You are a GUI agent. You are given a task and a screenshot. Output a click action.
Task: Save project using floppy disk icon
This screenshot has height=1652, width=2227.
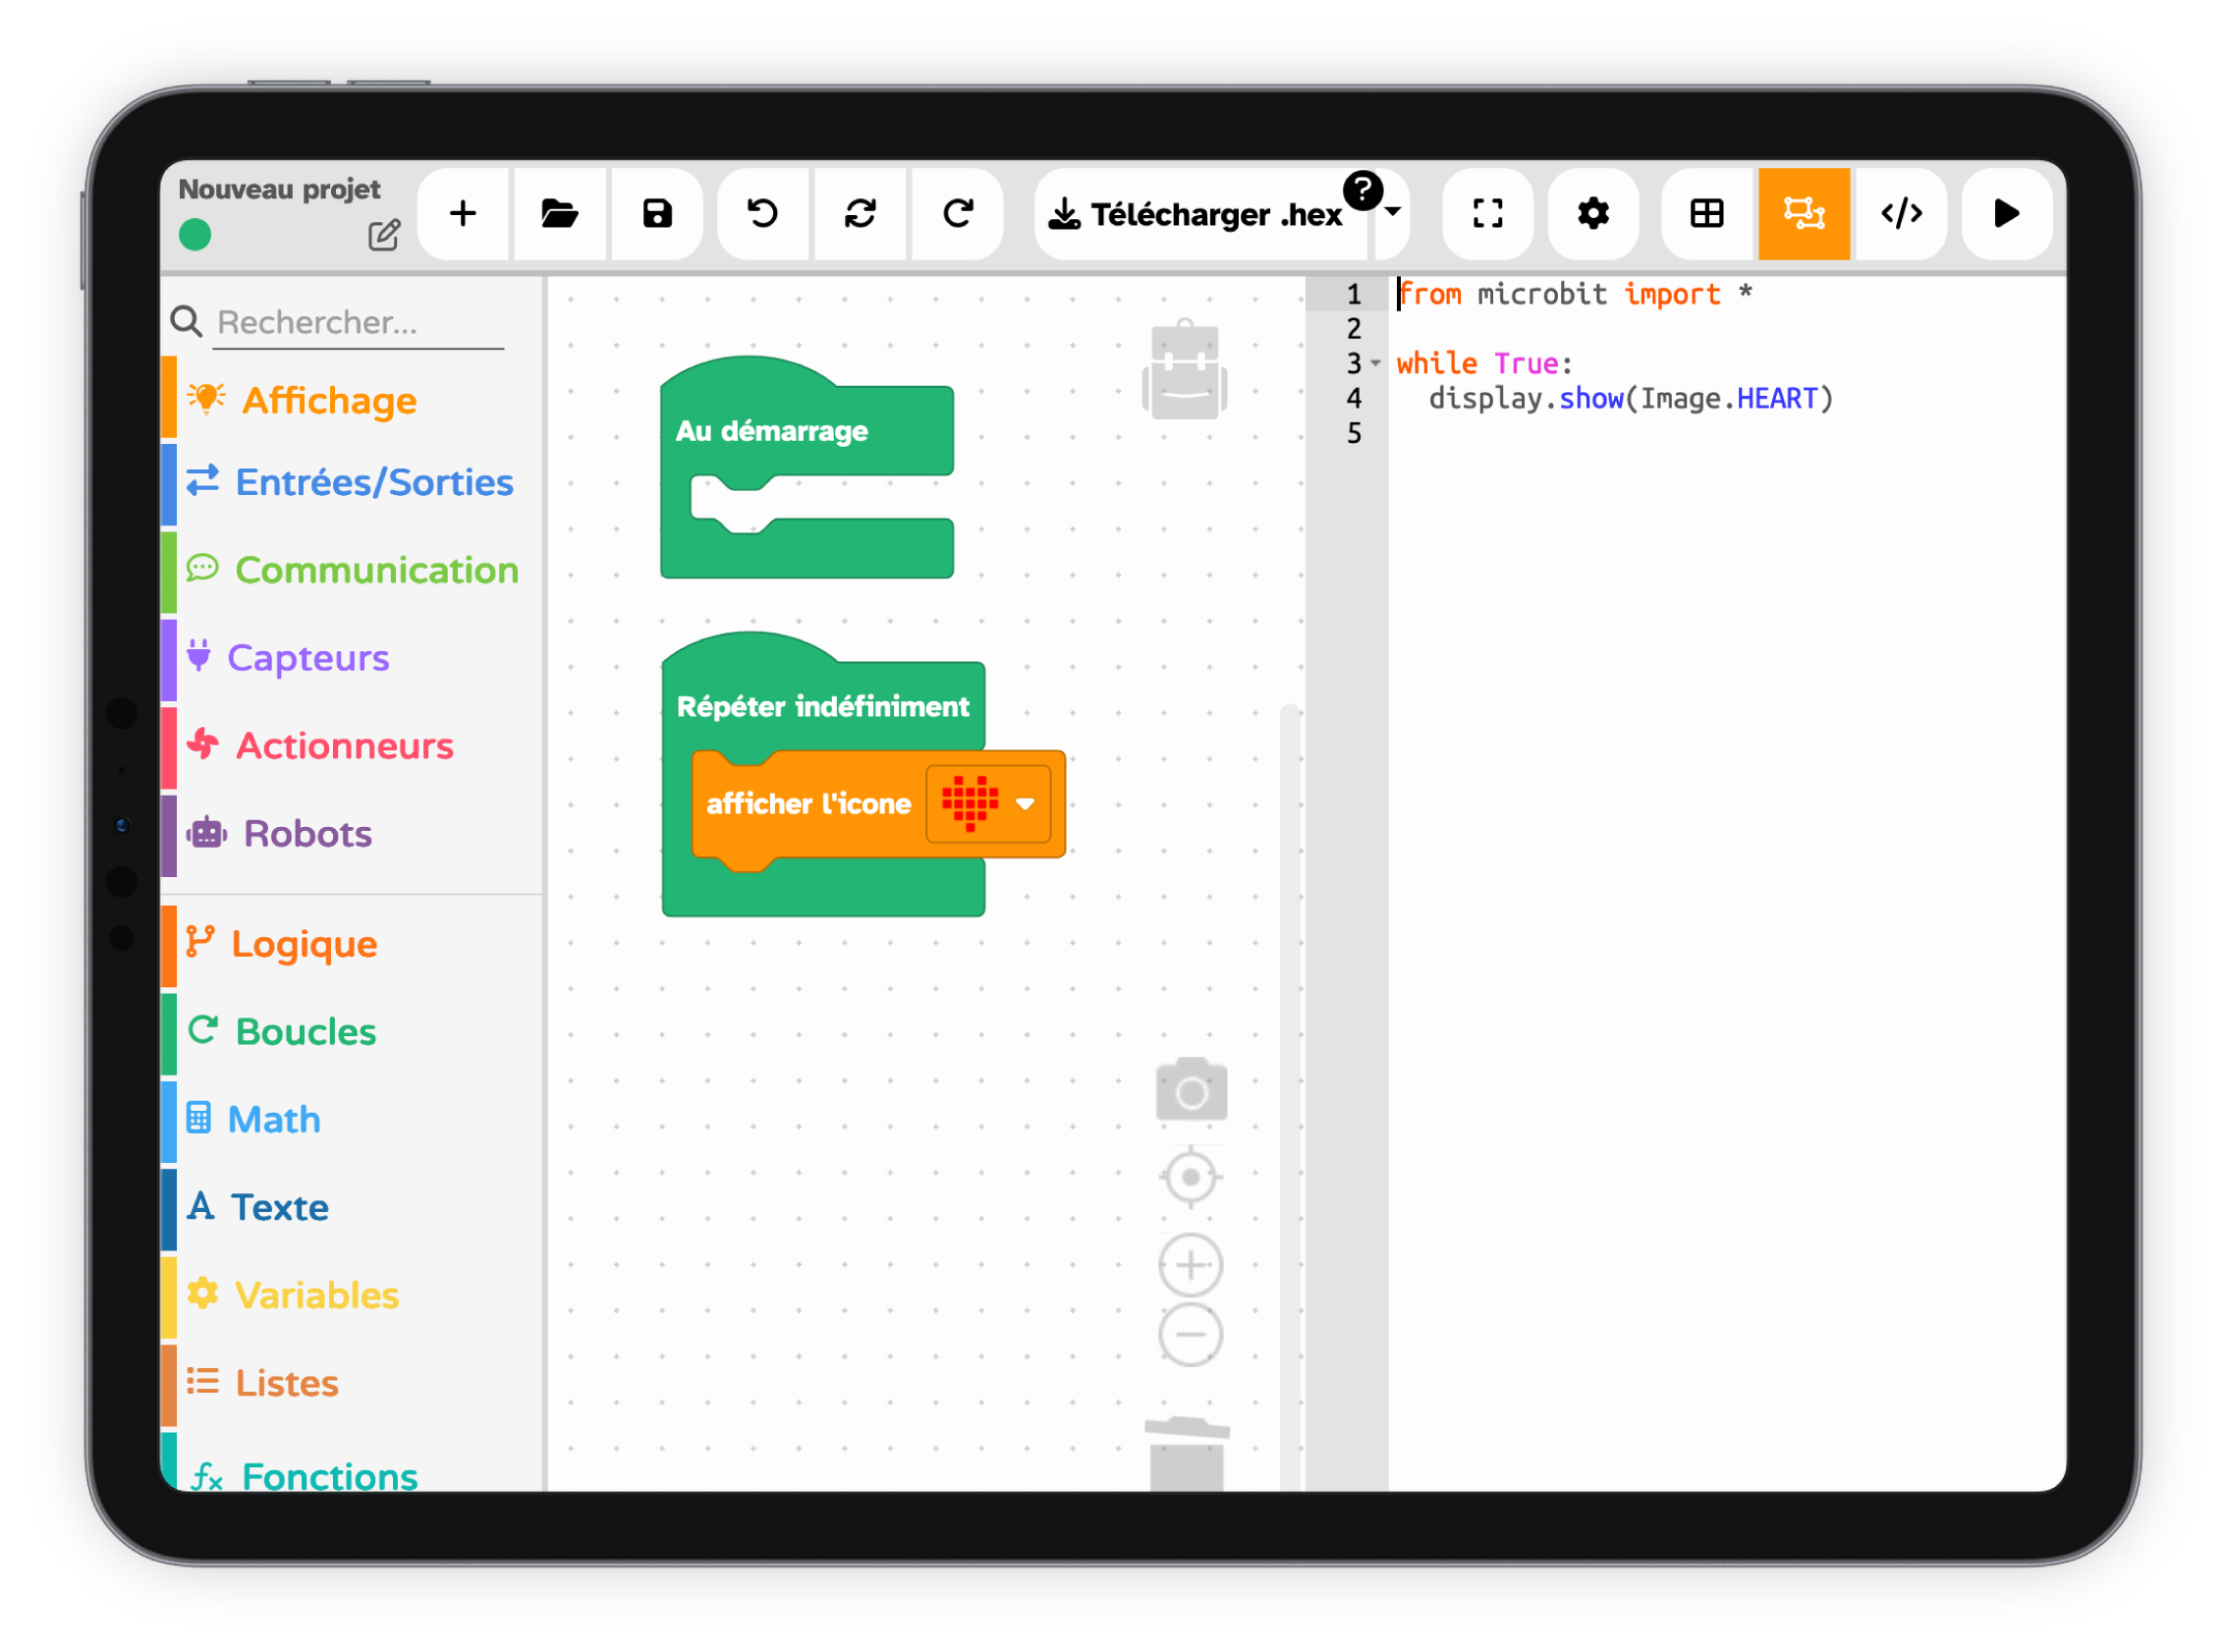(x=657, y=213)
